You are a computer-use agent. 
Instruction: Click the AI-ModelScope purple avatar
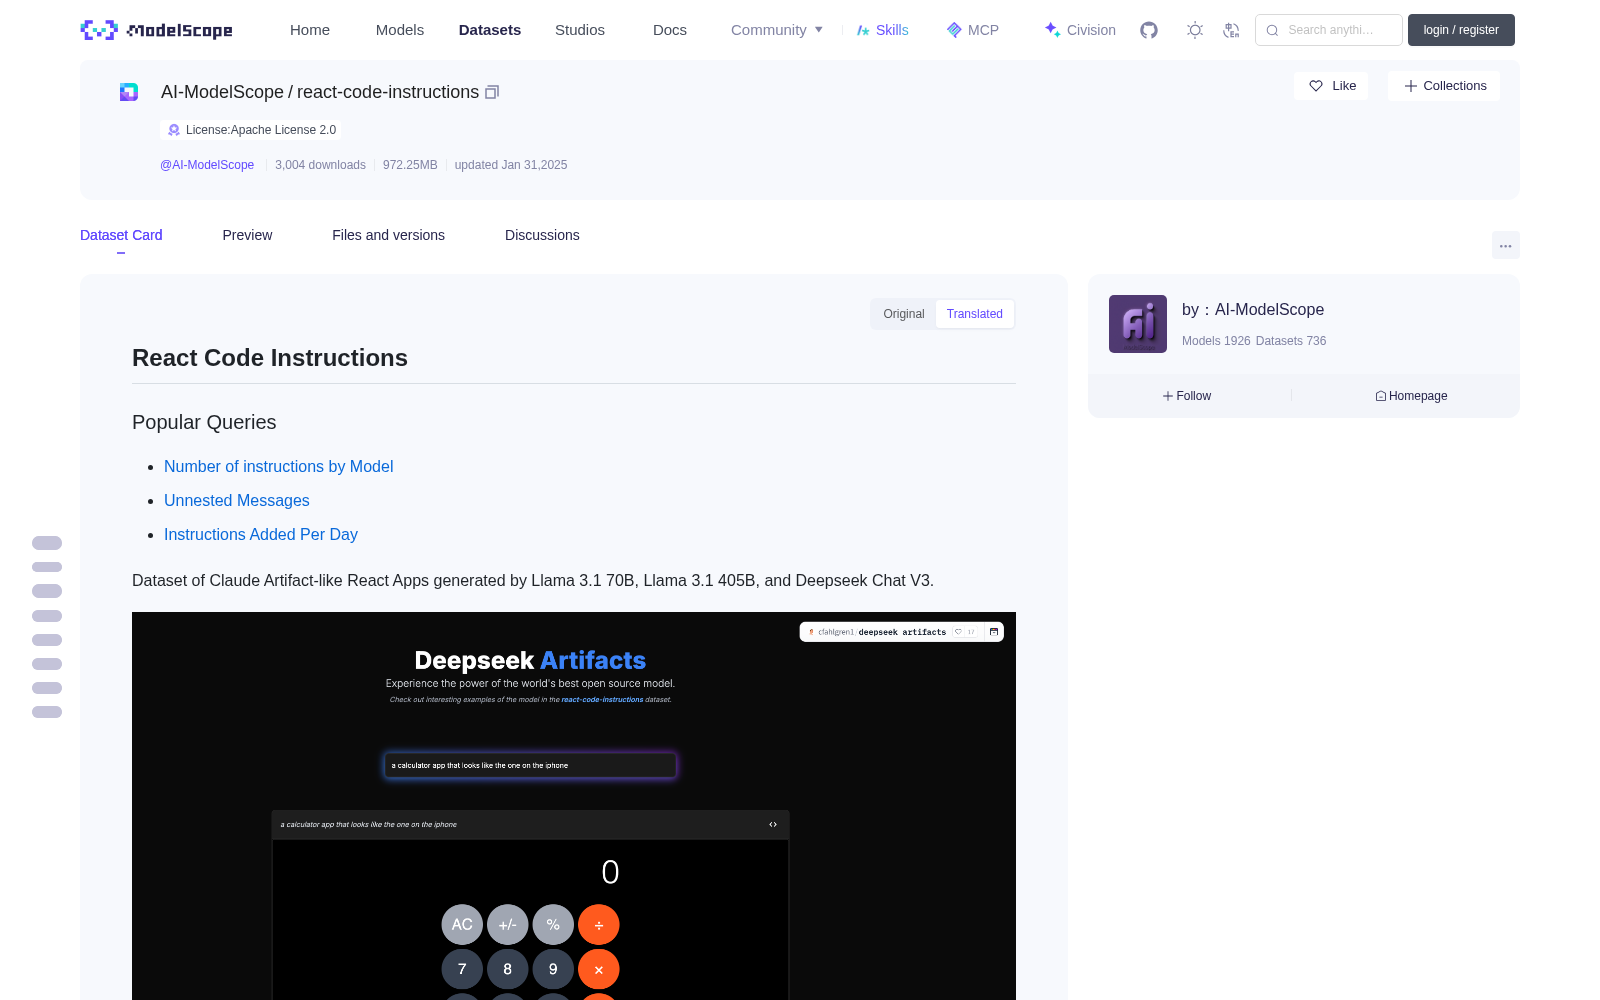coord(1138,324)
